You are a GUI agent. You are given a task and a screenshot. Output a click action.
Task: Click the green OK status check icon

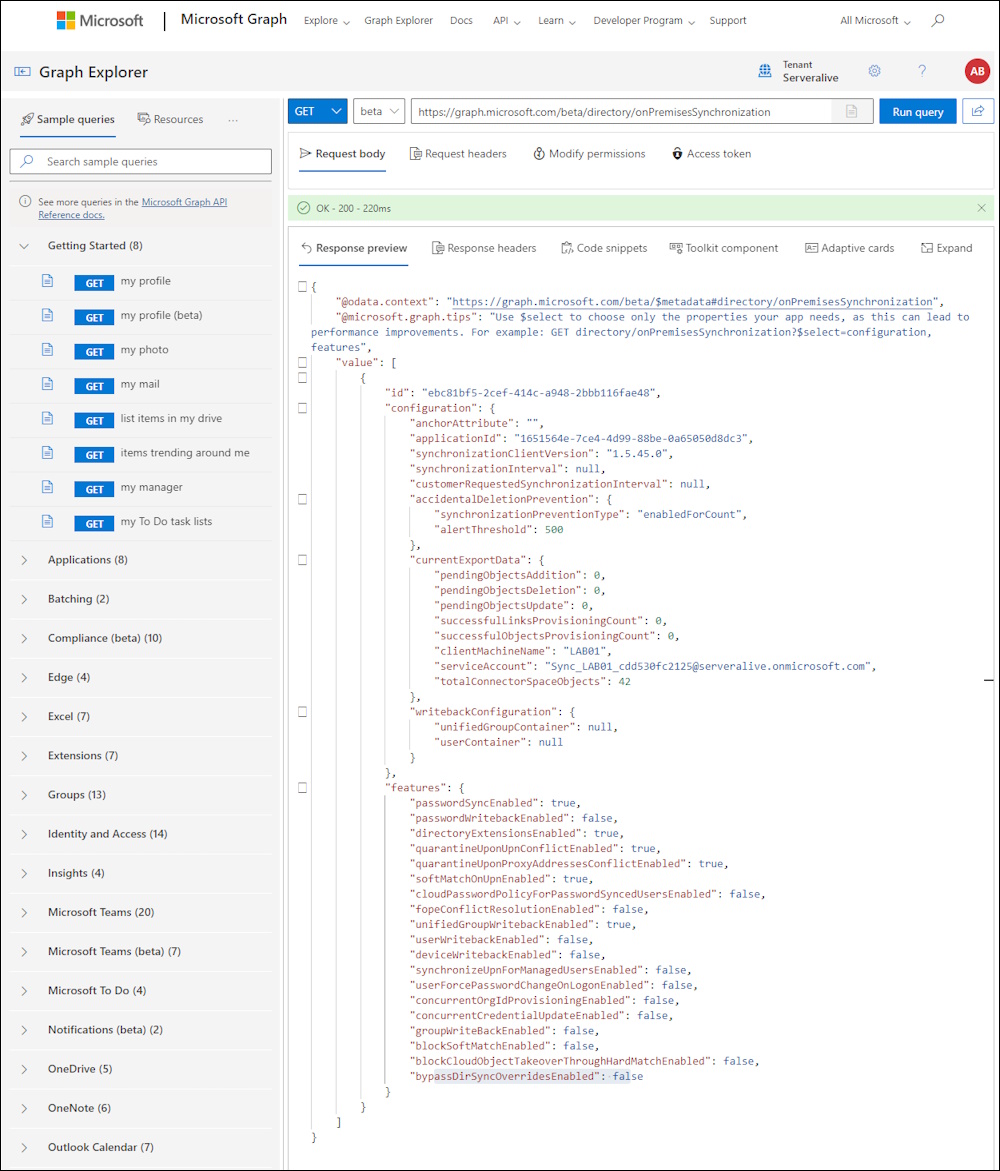click(303, 208)
